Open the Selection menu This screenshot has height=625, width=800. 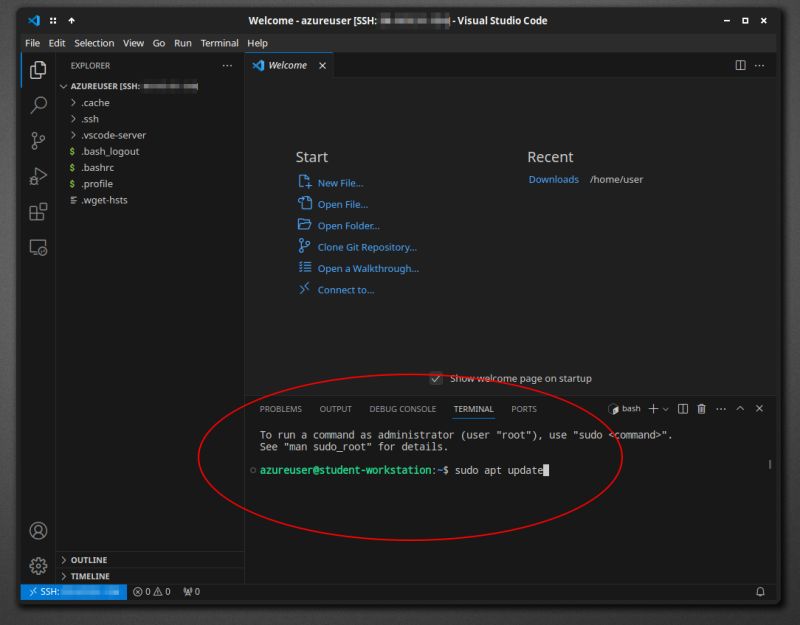point(94,43)
